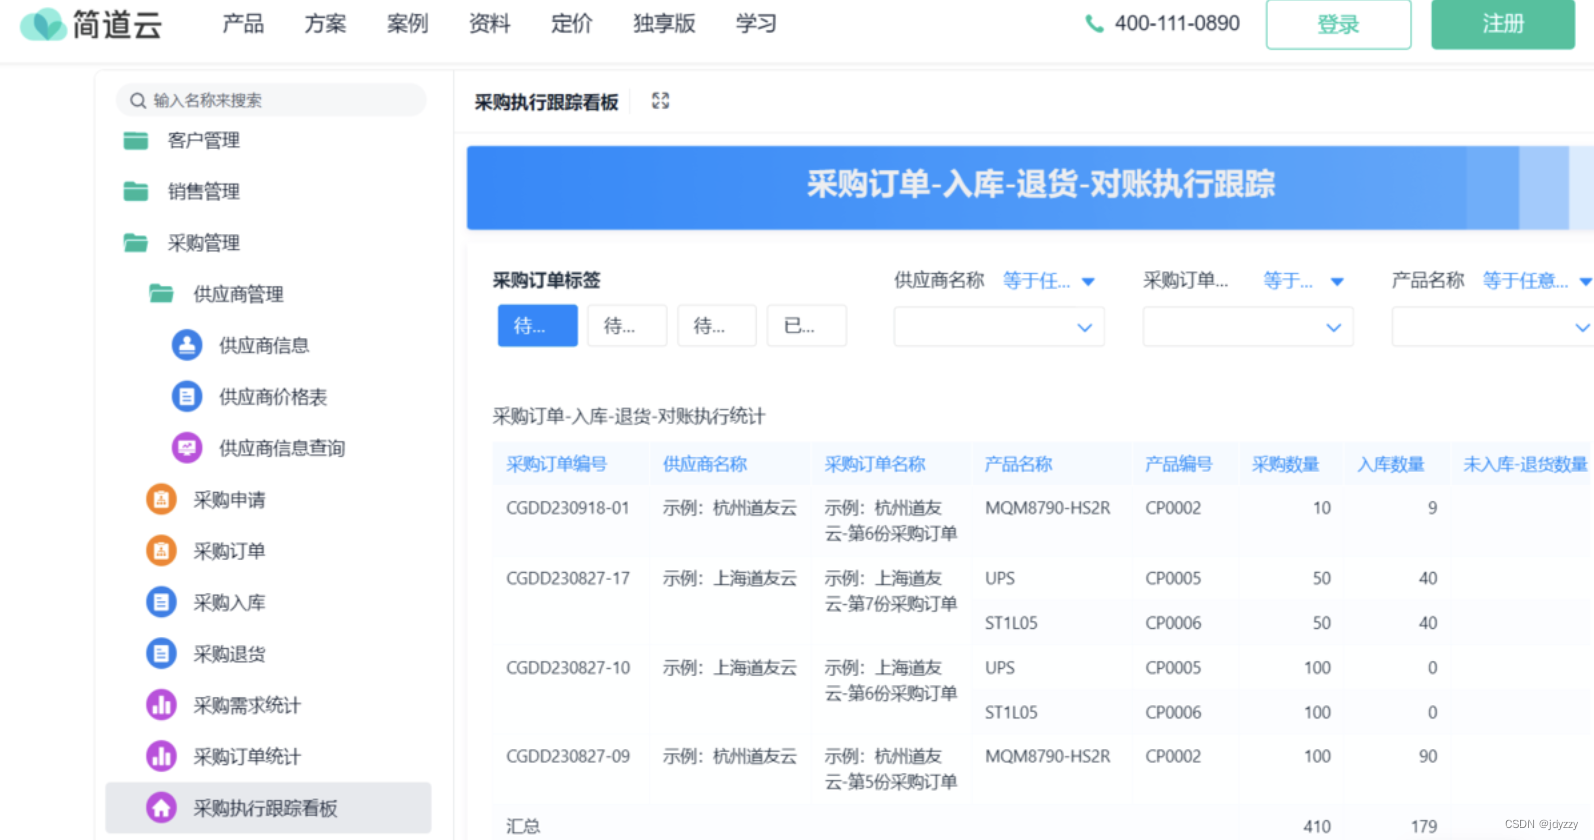Click the 简道云 logo

click(x=91, y=24)
